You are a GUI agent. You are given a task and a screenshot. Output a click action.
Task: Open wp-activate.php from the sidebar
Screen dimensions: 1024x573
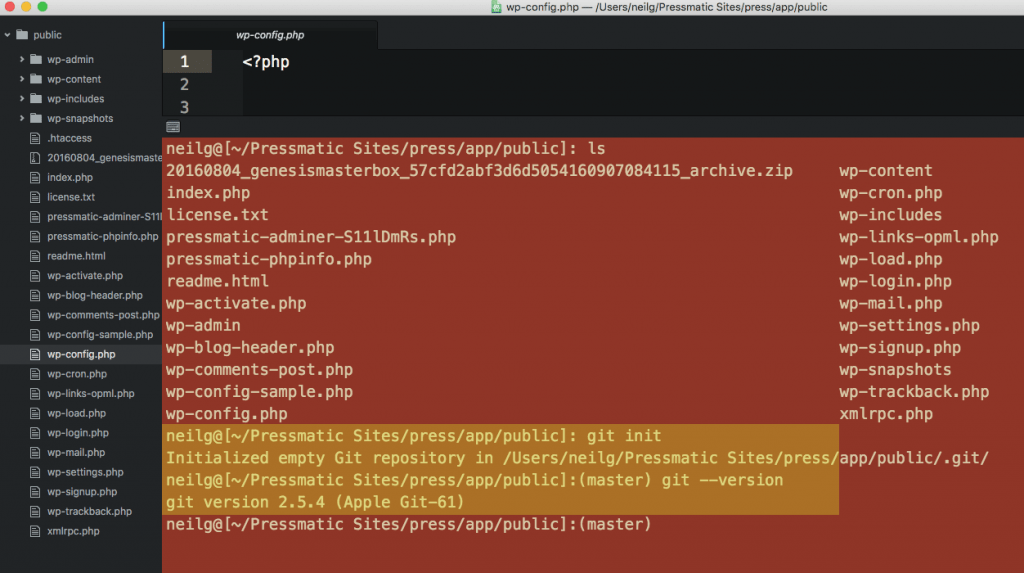pyautogui.click(x=85, y=276)
